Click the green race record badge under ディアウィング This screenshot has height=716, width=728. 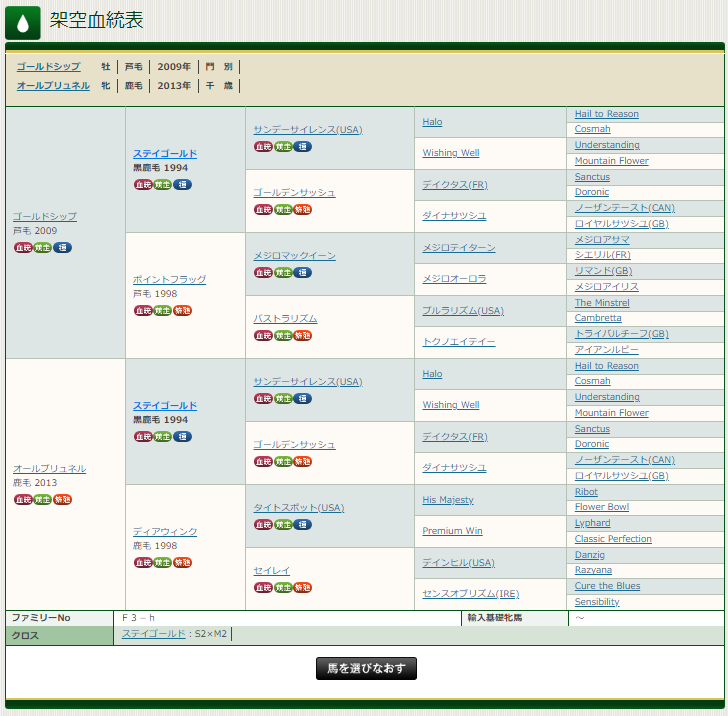tap(162, 563)
